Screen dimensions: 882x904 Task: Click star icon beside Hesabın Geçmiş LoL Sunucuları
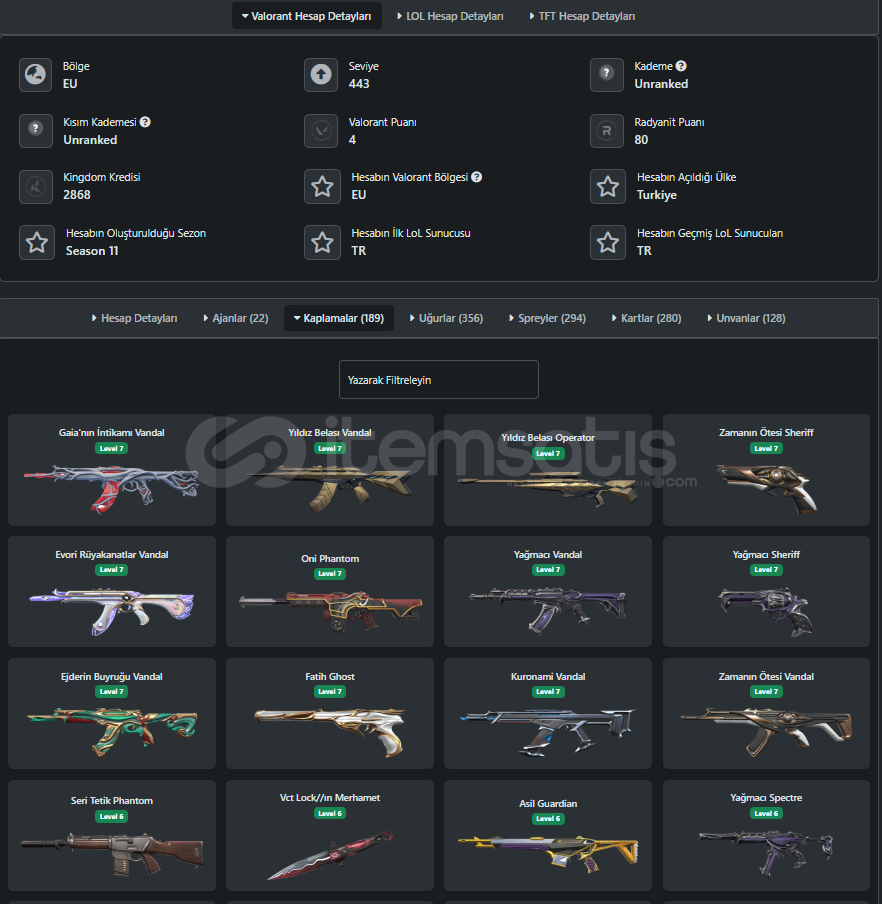pyautogui.click(x=608, y=242)
